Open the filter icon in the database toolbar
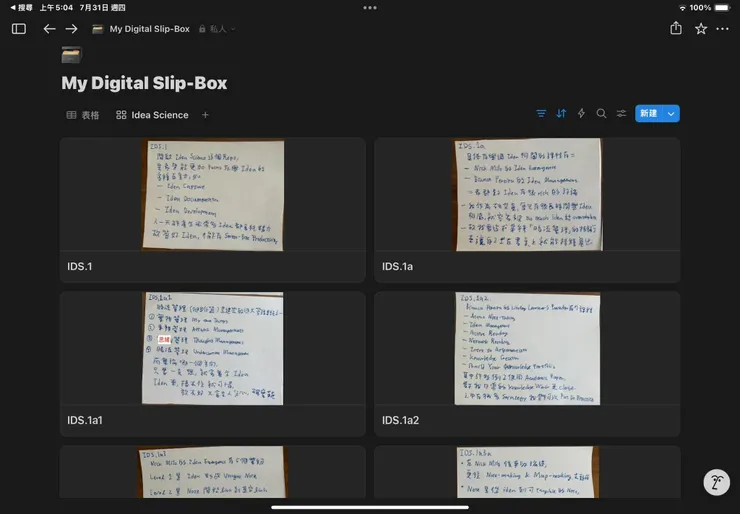 click(x=541, y=113)
